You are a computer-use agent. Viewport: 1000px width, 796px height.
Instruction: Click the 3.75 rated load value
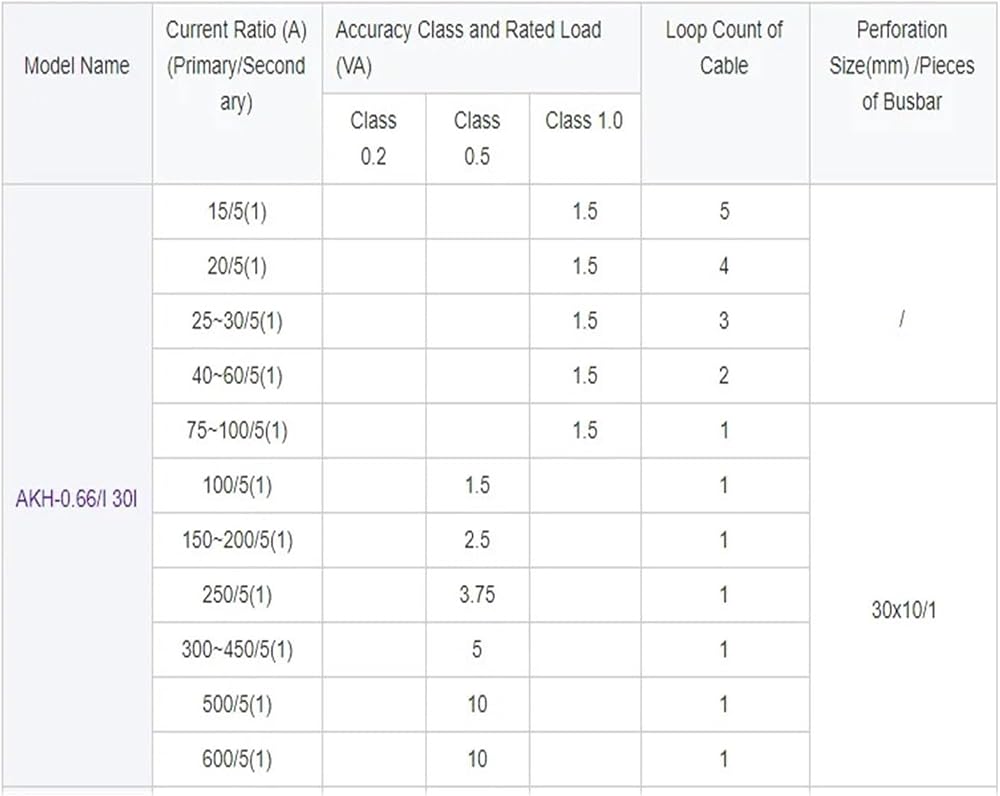[477, 595]
